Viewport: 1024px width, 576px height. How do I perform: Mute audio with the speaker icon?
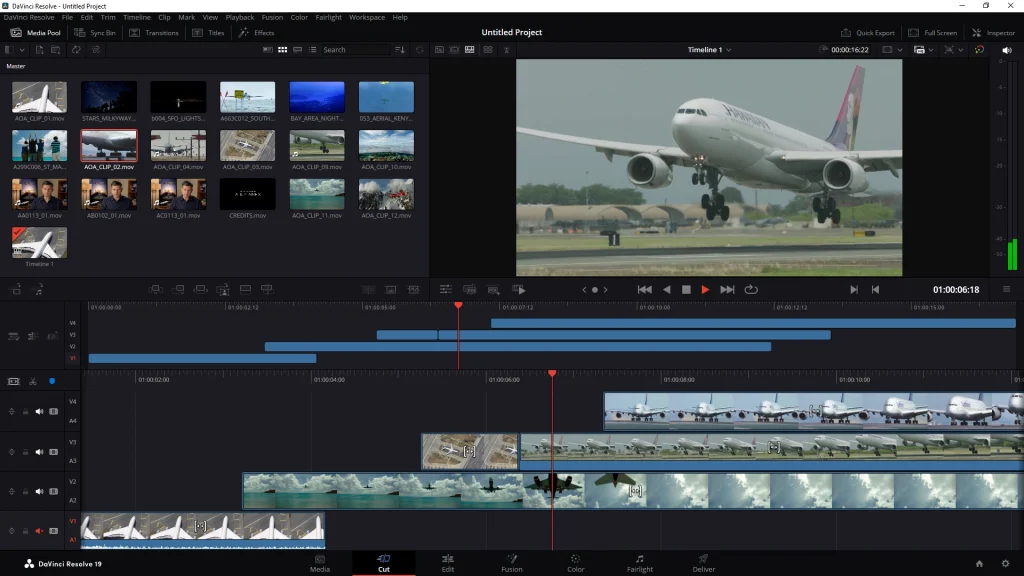(x=1007, y=50)
